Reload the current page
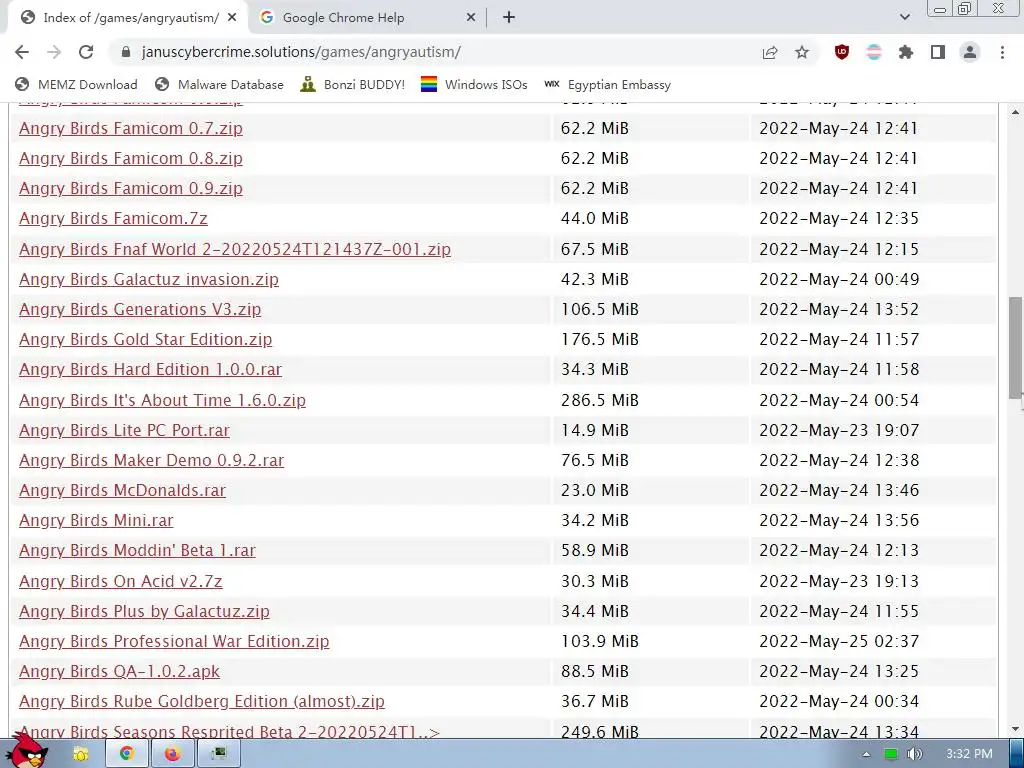 click(86, 52)
